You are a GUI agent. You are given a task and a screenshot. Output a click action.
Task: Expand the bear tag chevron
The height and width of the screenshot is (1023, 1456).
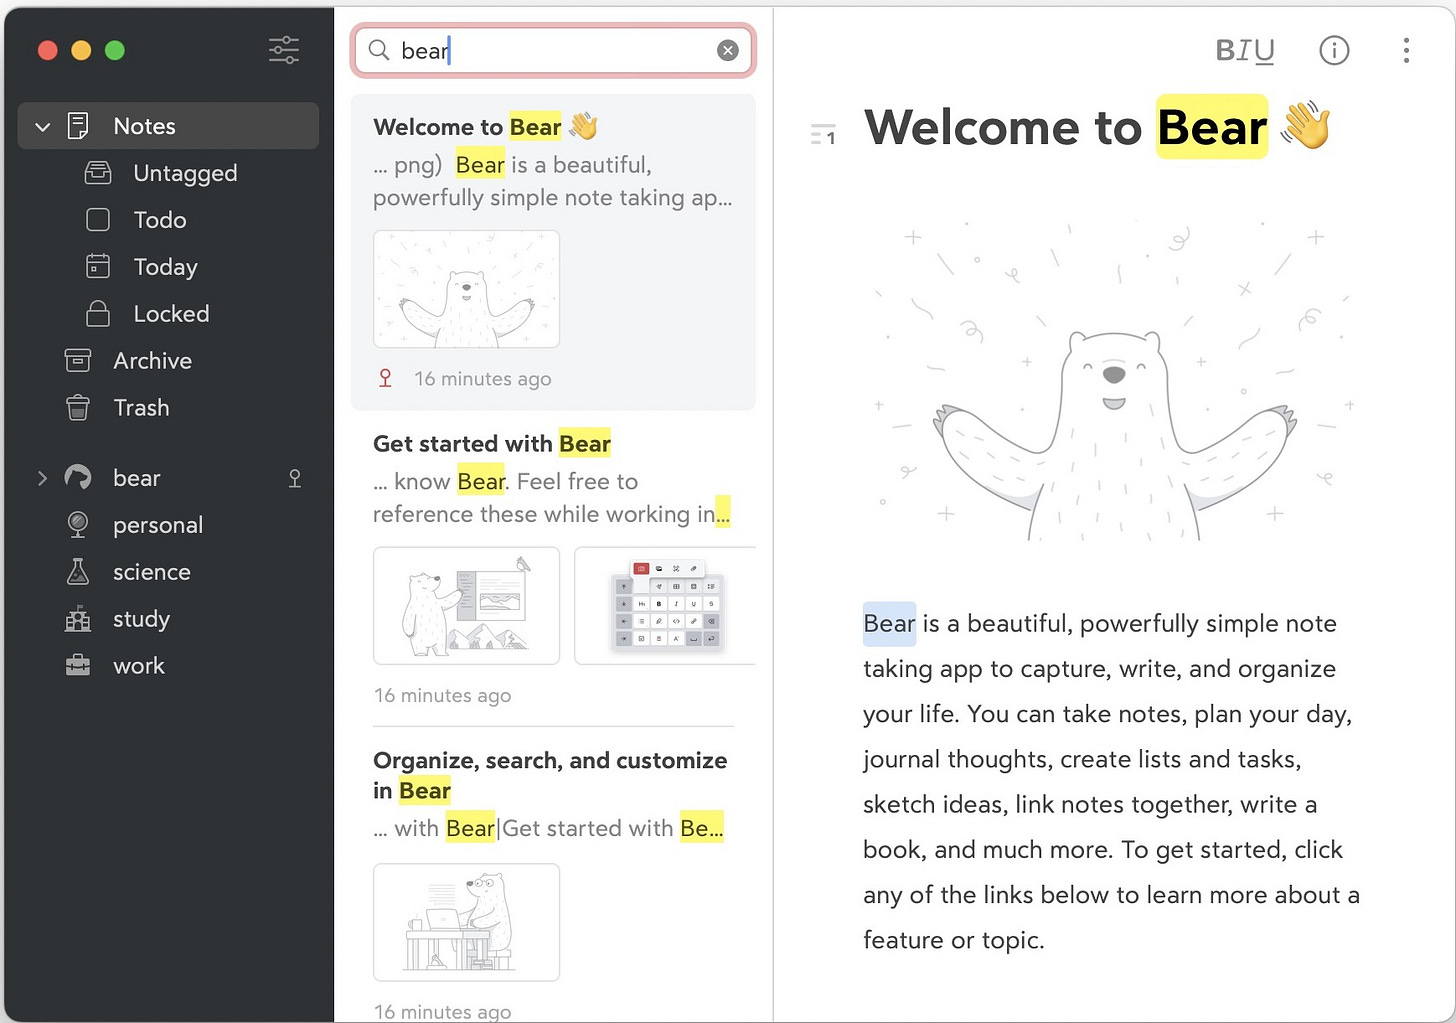tap(42, 478)
